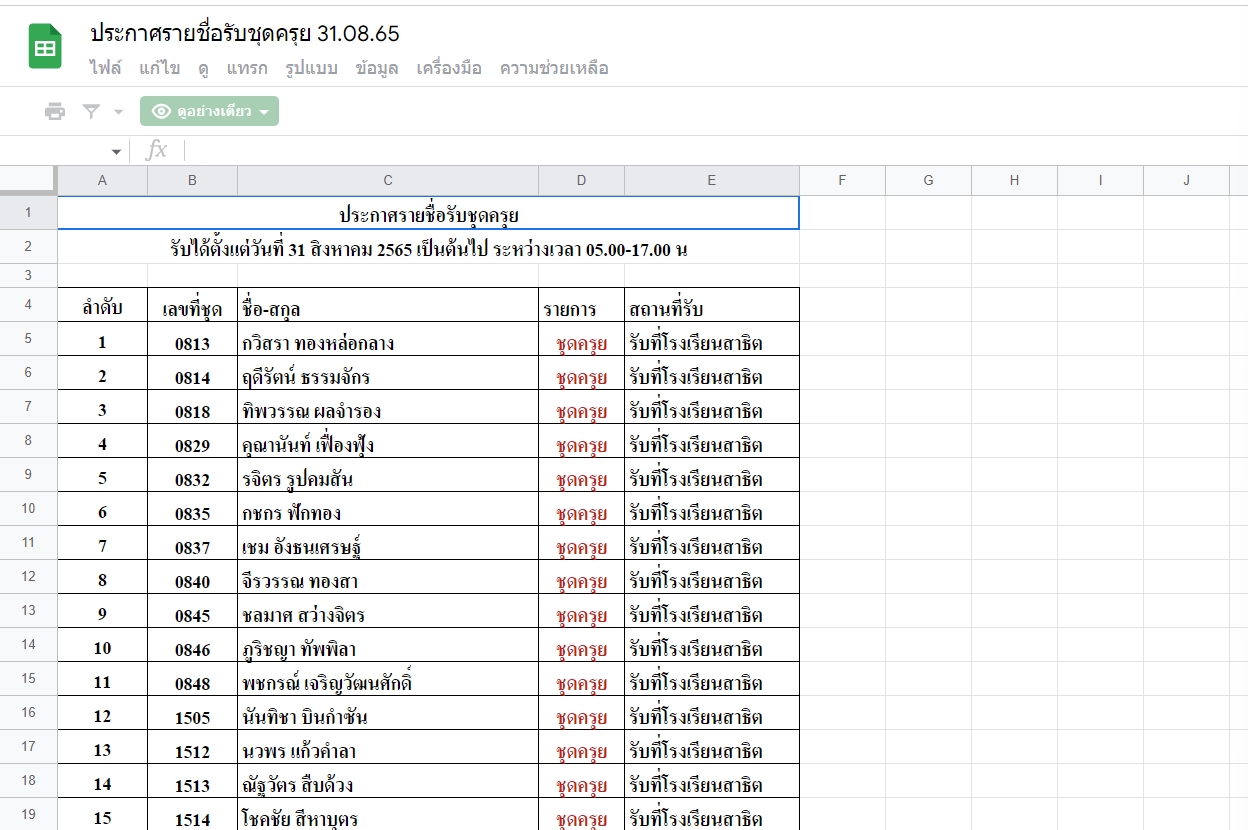Open the ไฟล์ menu
This screenshot has width=1248, height=830.
[105, 69]
